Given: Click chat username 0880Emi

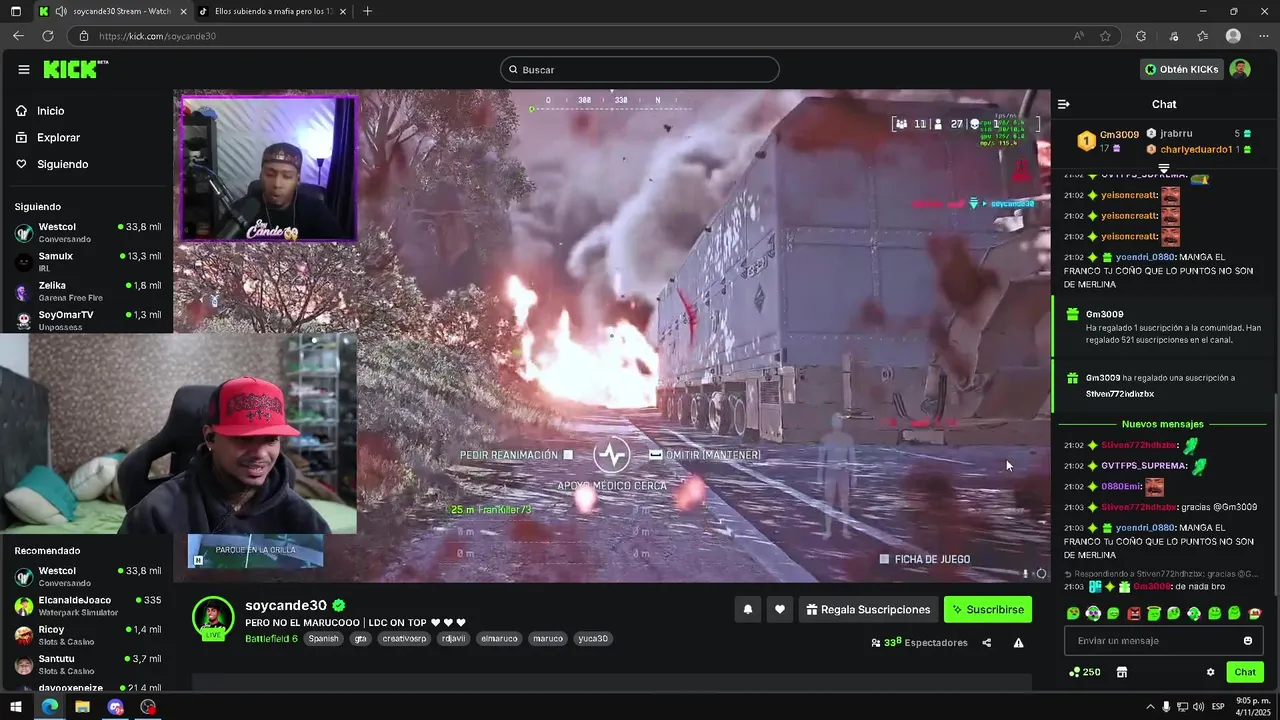Looking at the screenshot, I should point(1121,486).
